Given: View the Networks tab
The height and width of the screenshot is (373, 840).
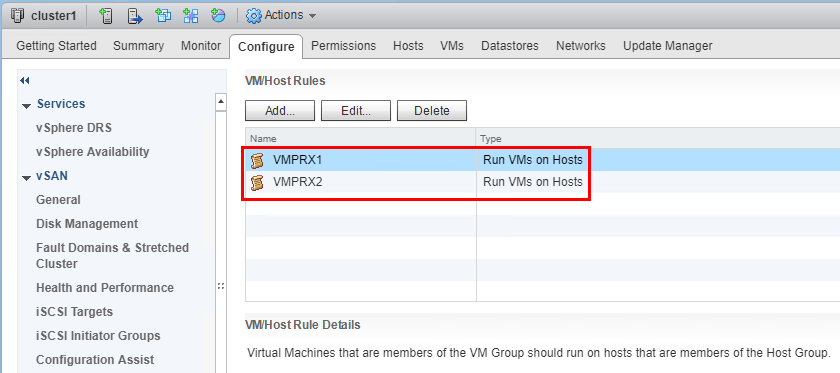Looking at the screenshot, I should click(581, 46).
